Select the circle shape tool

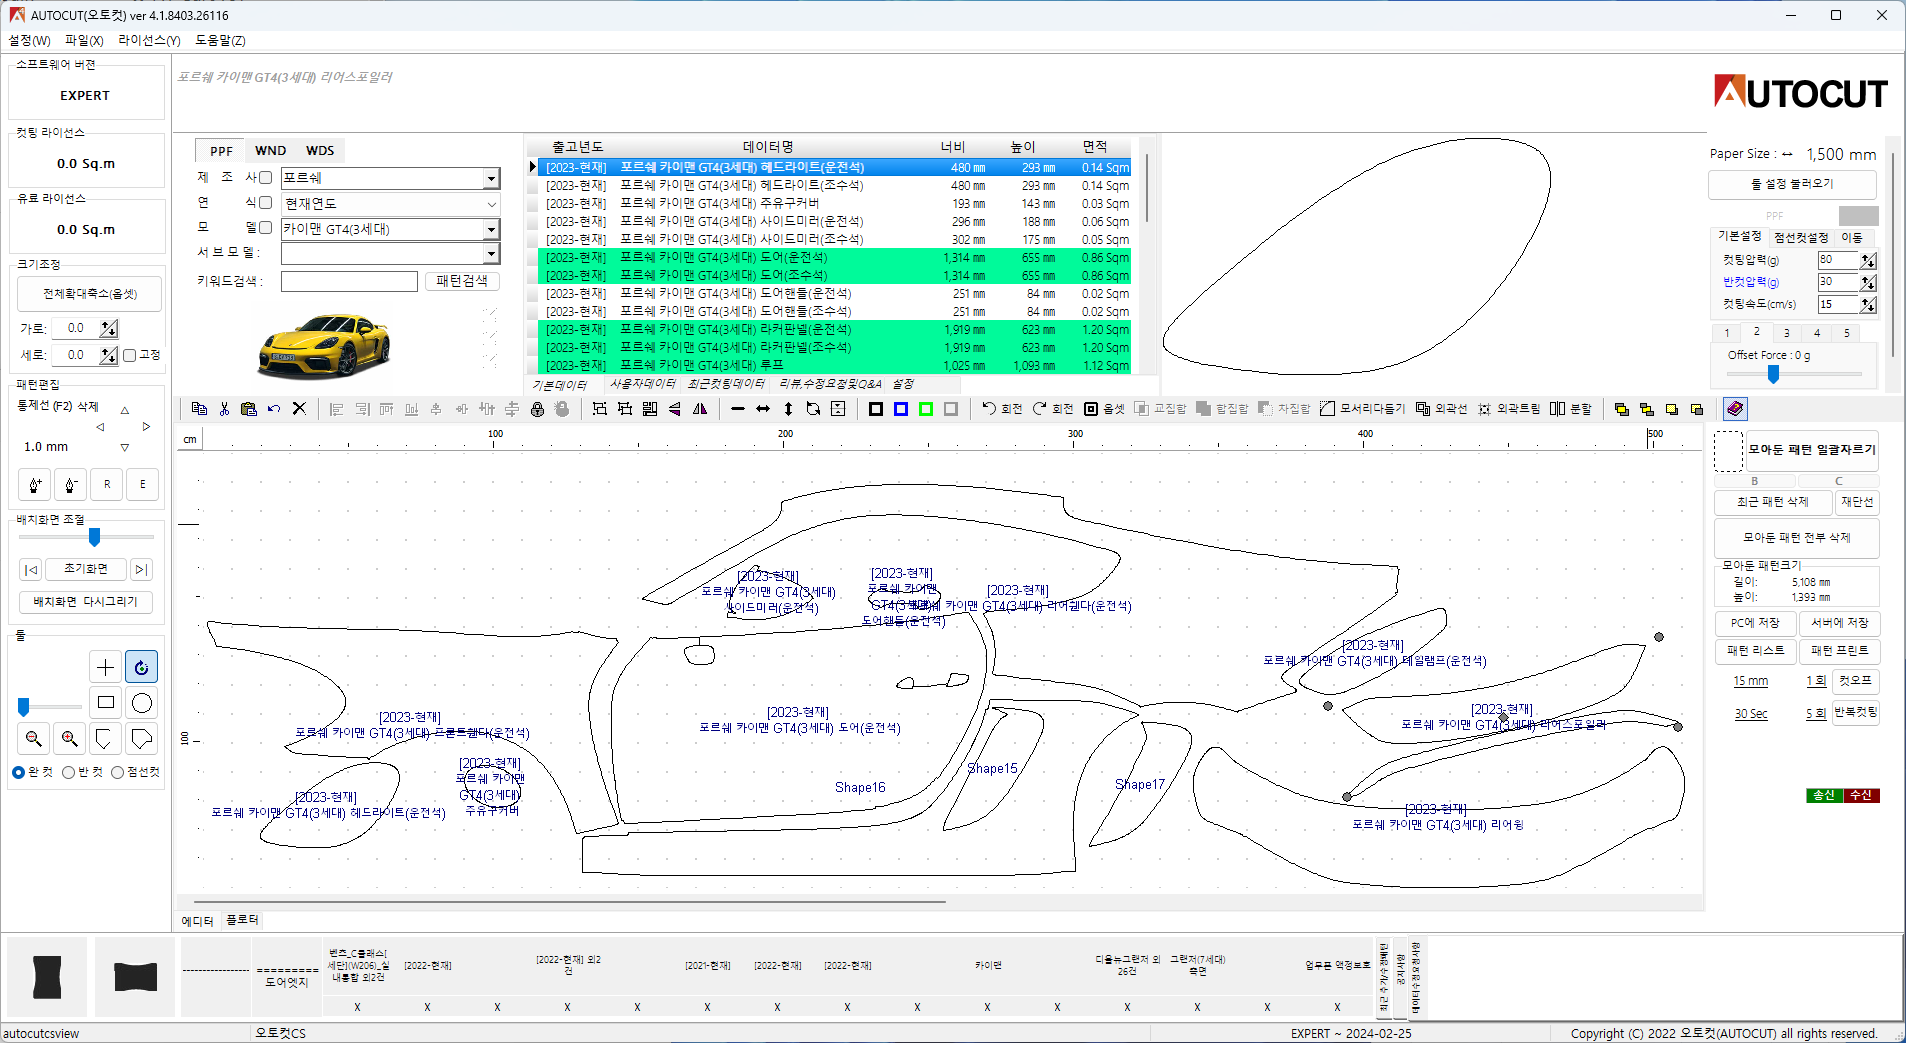141,703
